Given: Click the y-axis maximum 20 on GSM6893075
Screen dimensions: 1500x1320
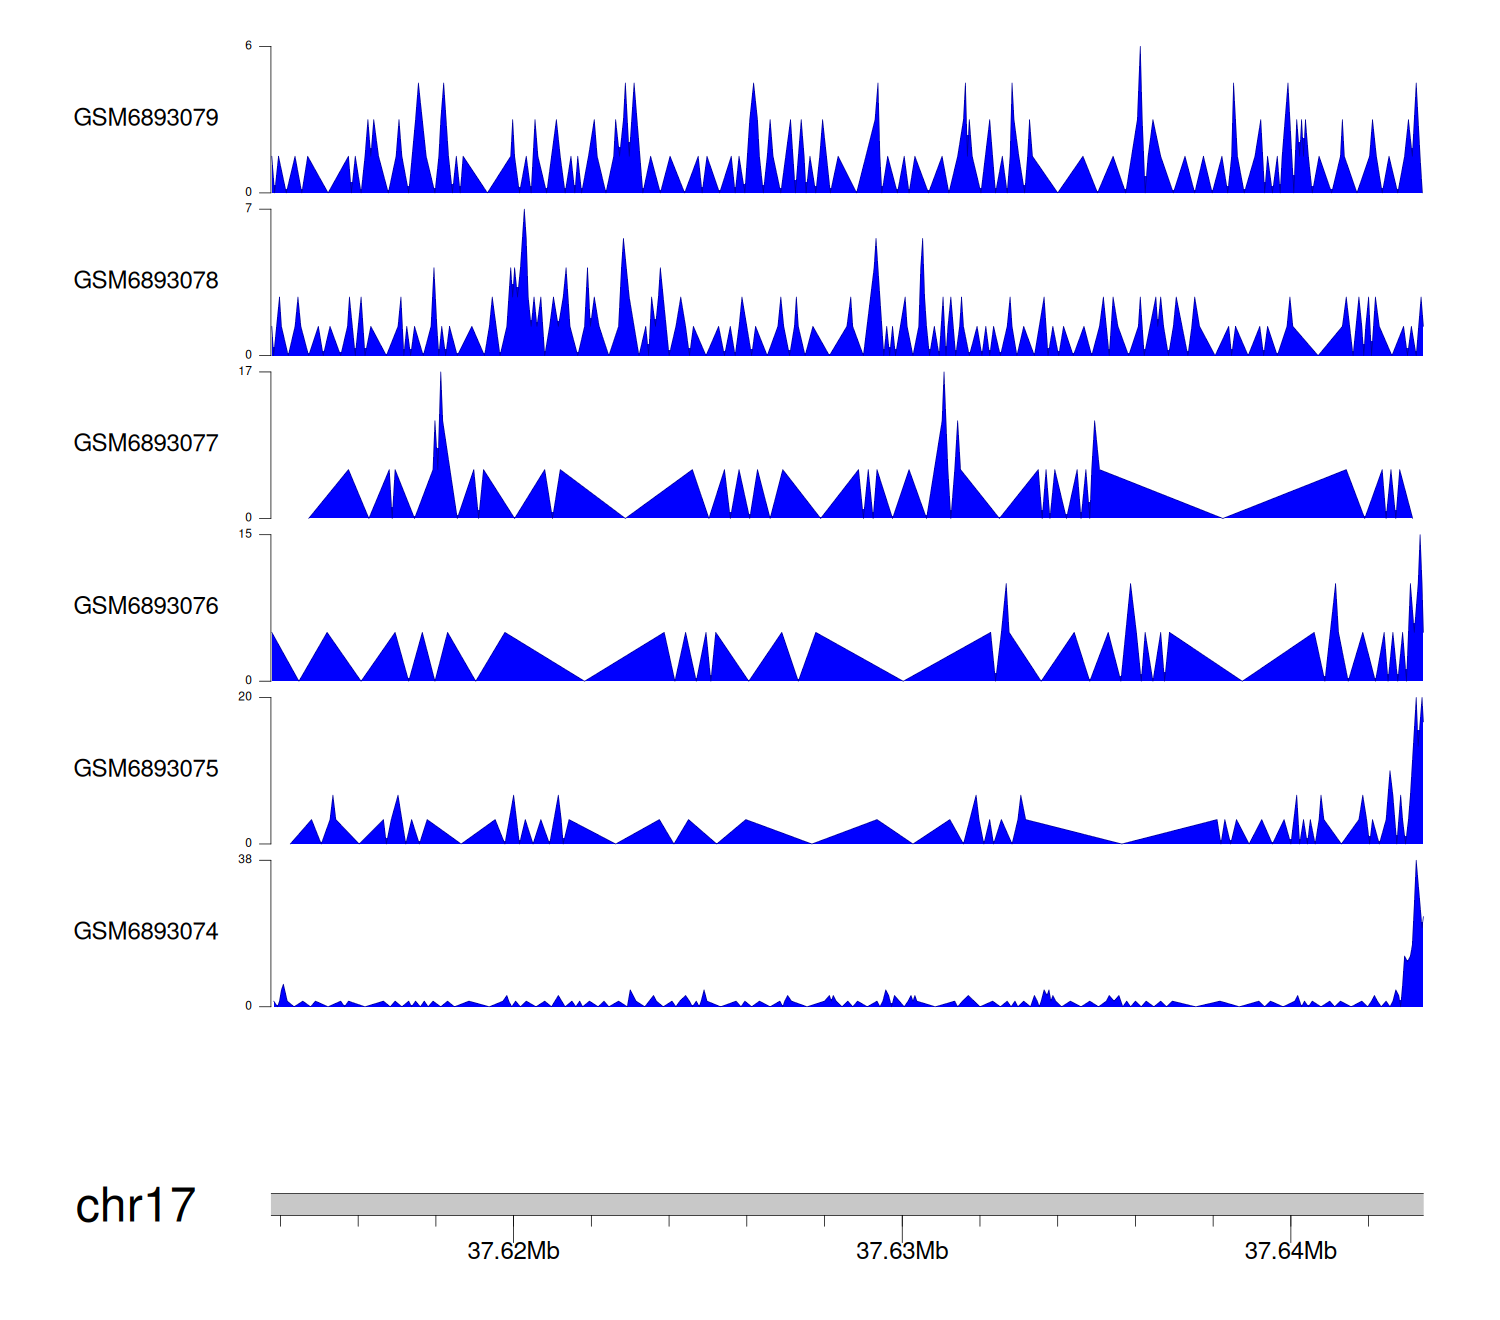Looking at the screenshot, I should (245, 697).
